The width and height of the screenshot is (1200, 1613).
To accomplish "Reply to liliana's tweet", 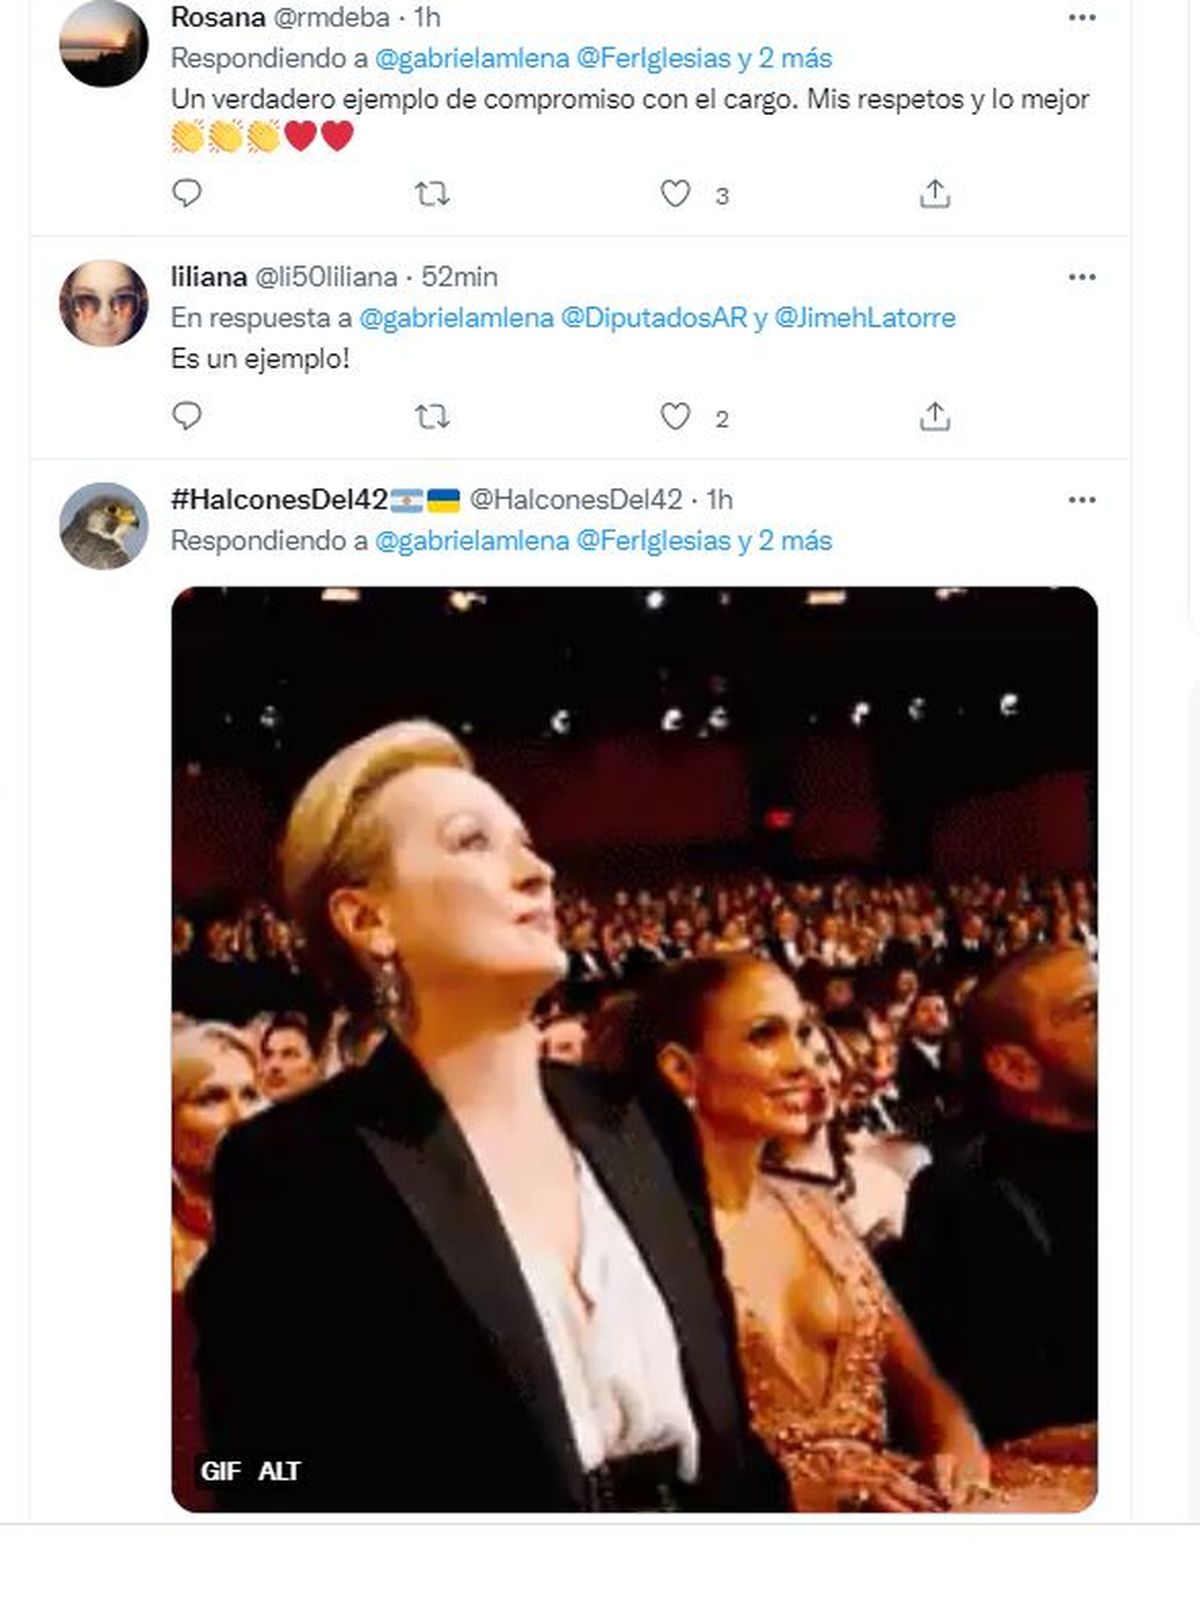I will coord(187,416).
